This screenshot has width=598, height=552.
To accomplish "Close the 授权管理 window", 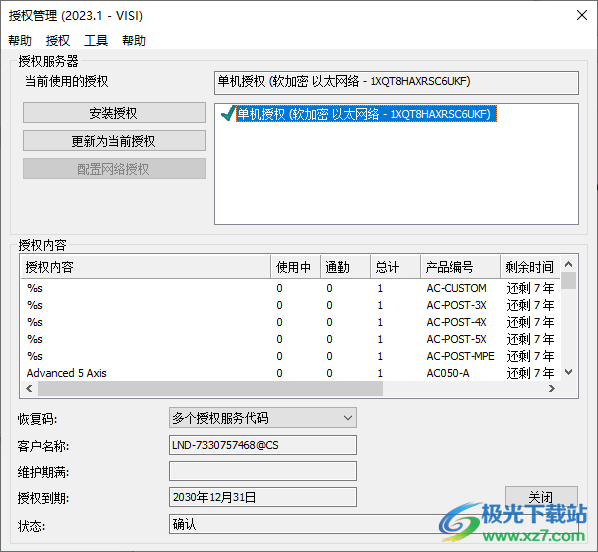I will 582,15.
